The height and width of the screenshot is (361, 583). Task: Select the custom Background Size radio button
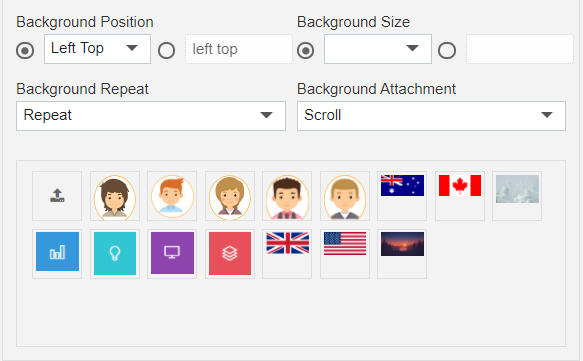click(x=447, y=50)
